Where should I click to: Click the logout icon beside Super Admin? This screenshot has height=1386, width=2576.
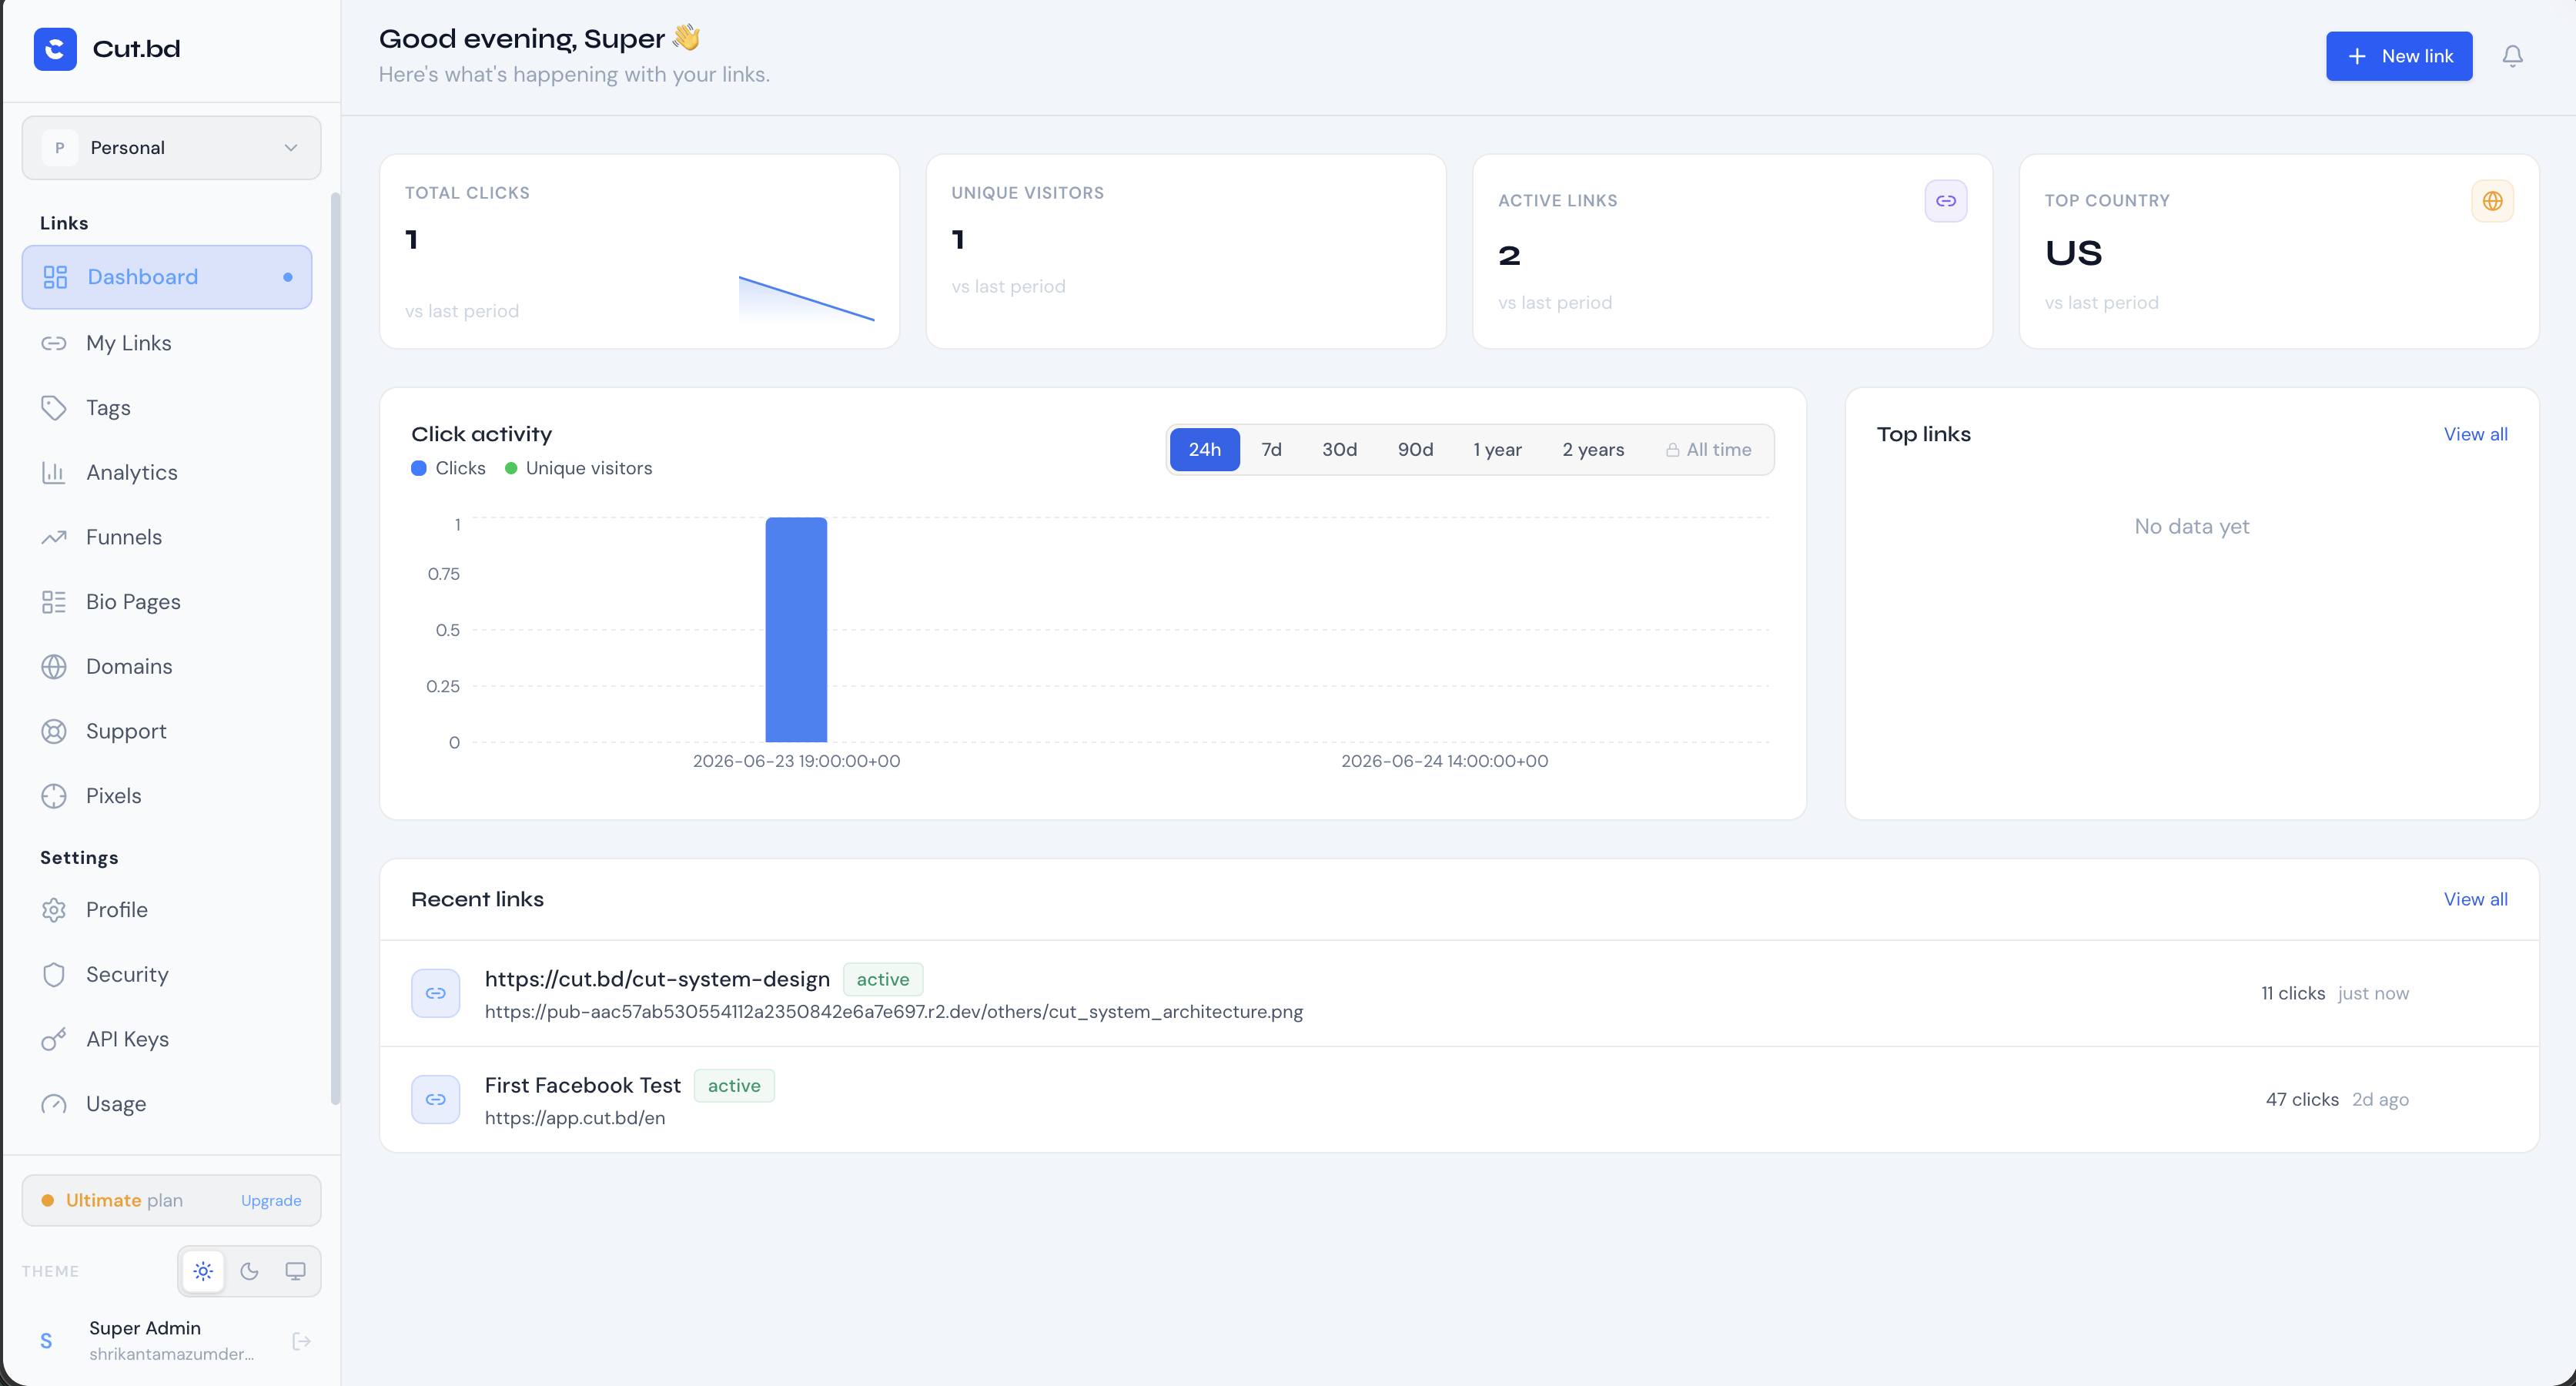tap(301, 1341)
